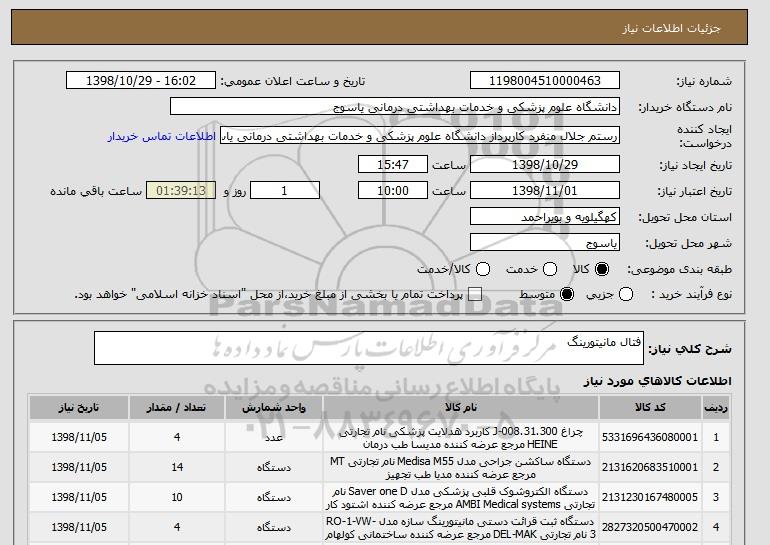The width and height of the screenshot is (770, 545).
Task: Click the عدد unit in row 1
Action: (274, 437)
